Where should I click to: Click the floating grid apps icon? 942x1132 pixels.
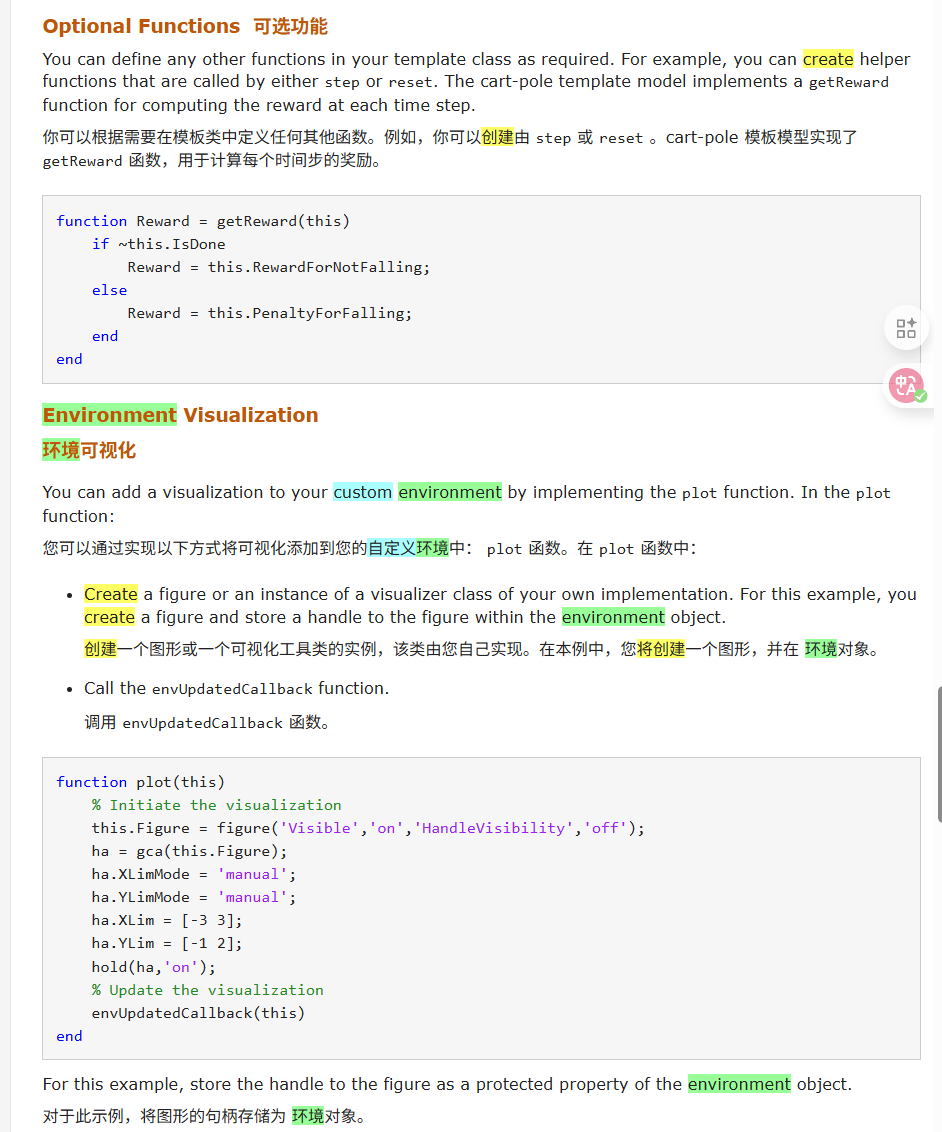pos(906,328)
